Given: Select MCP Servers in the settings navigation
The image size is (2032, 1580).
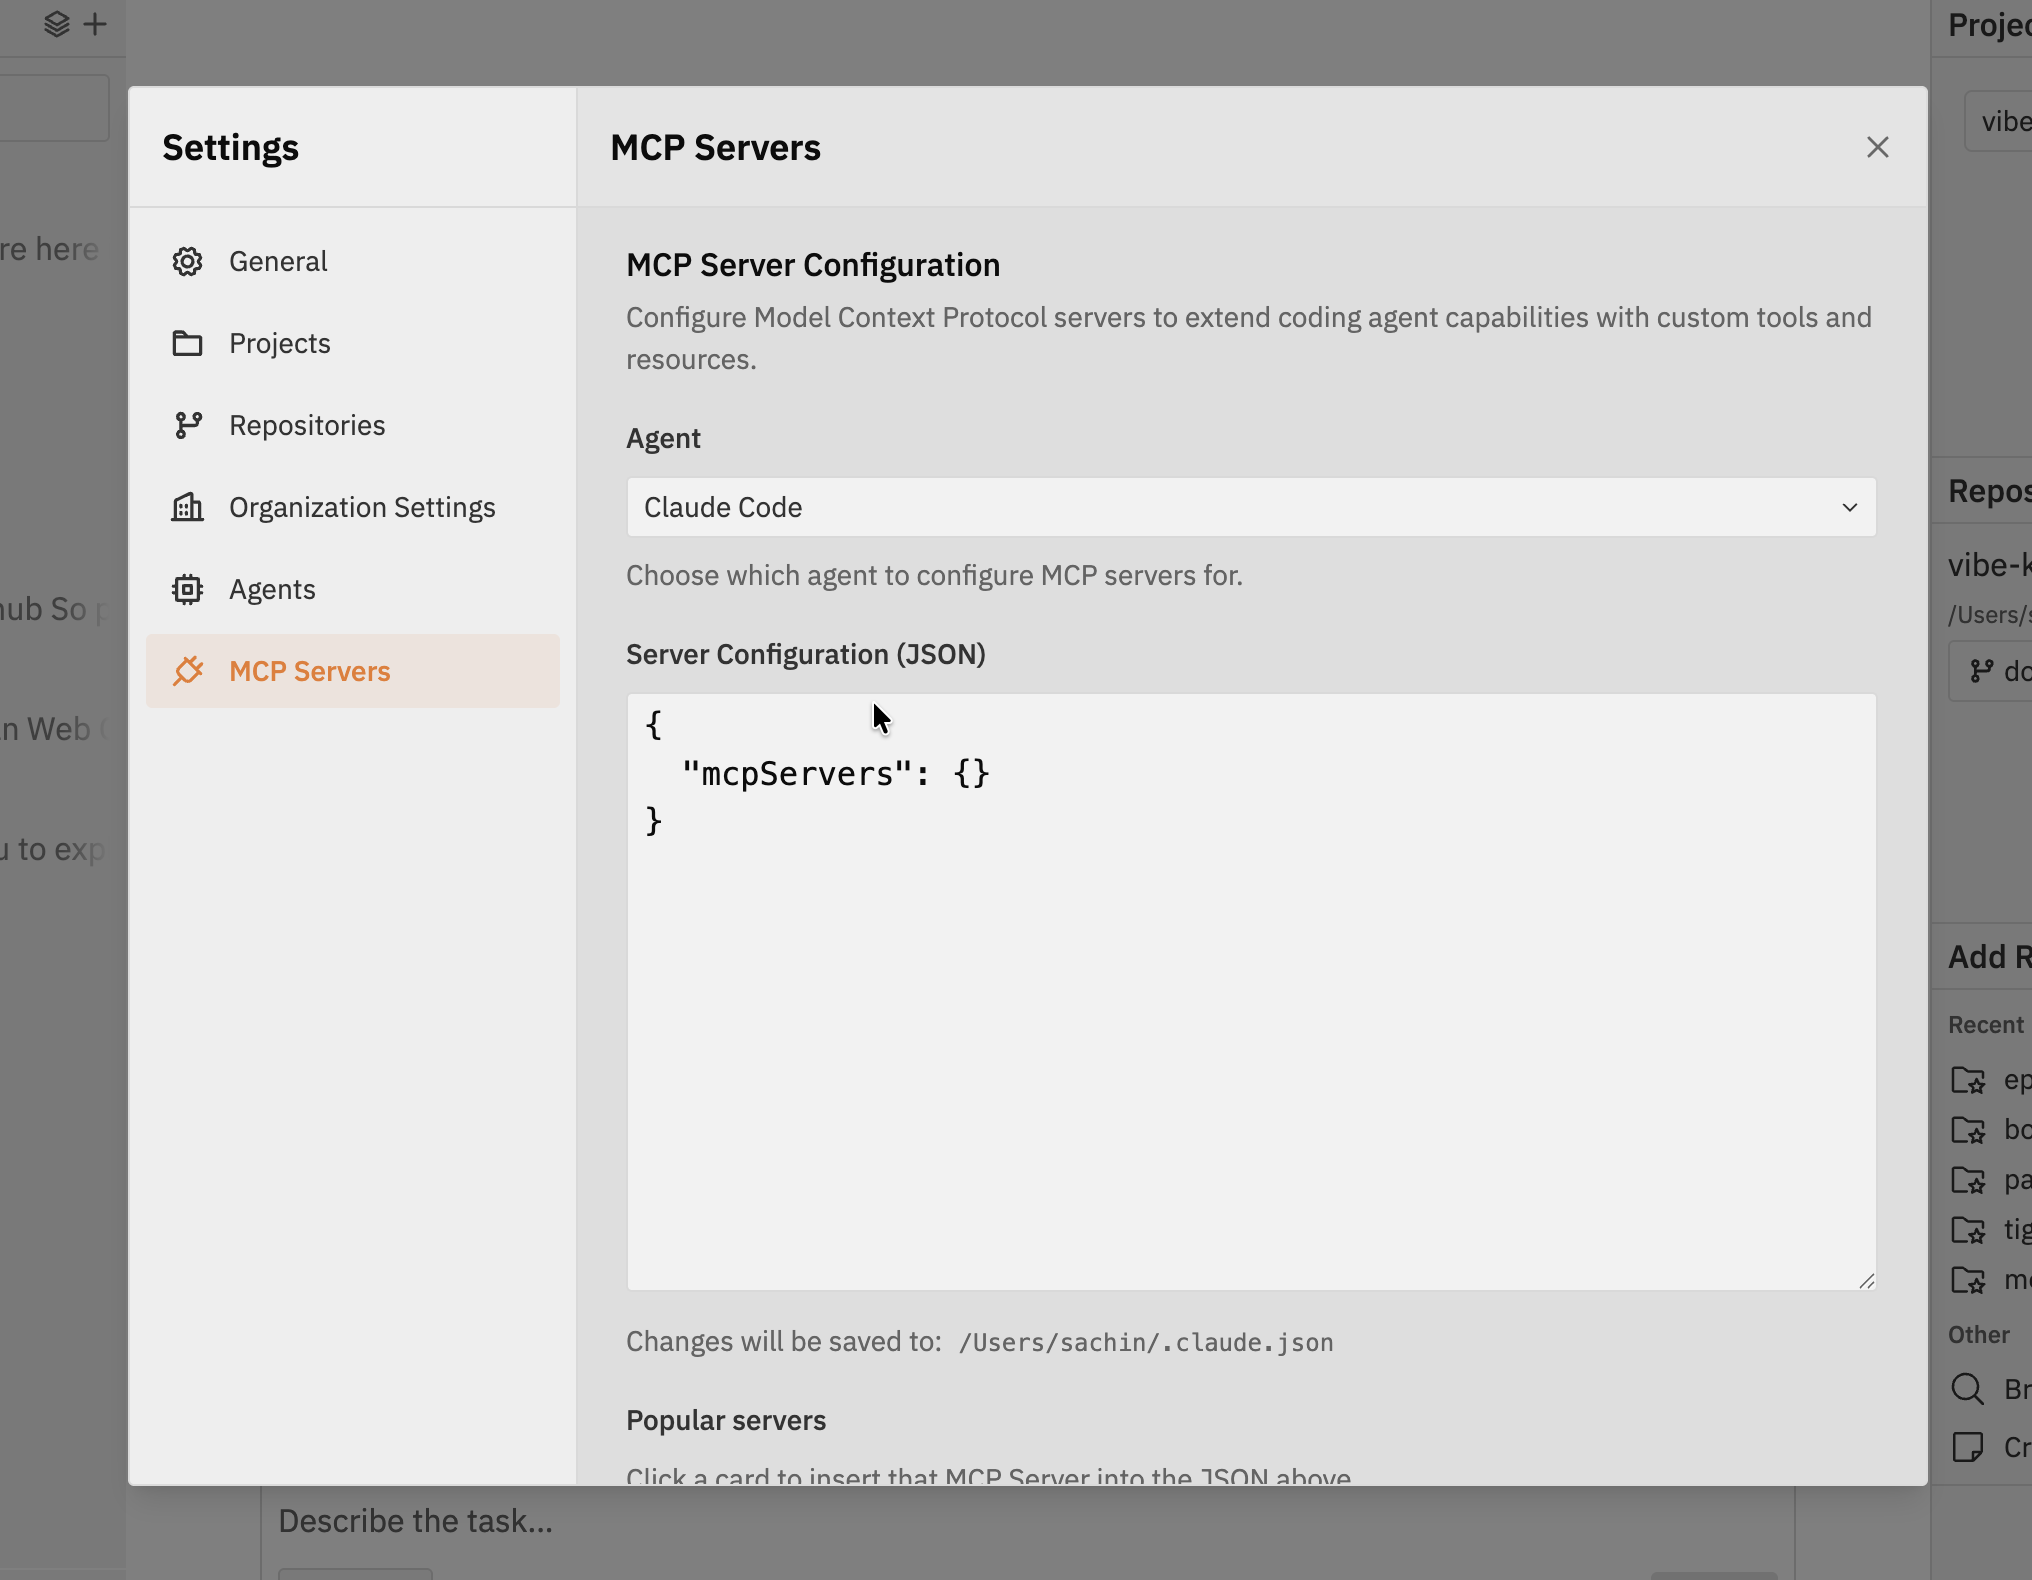Looking at the screenshot, I should click(311, 671).
